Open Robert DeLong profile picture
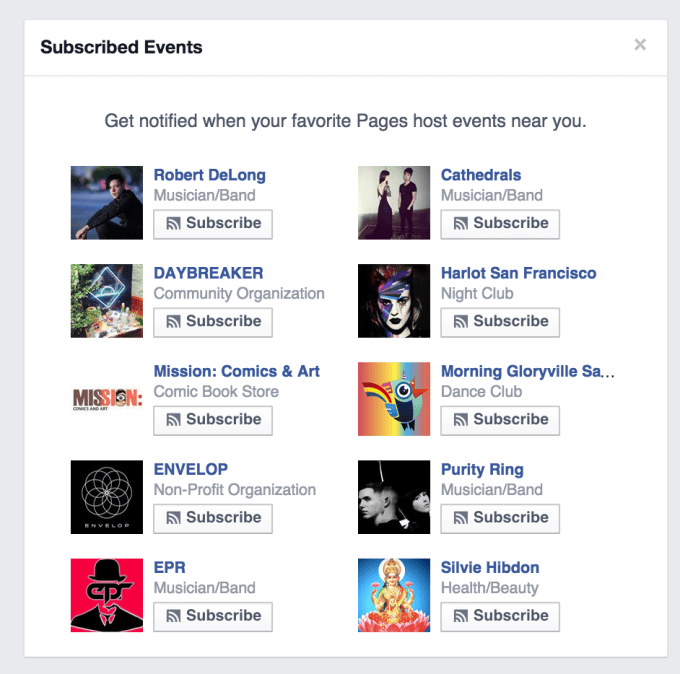The height and width of the screenshot is (674, 680). pos(107,203)
